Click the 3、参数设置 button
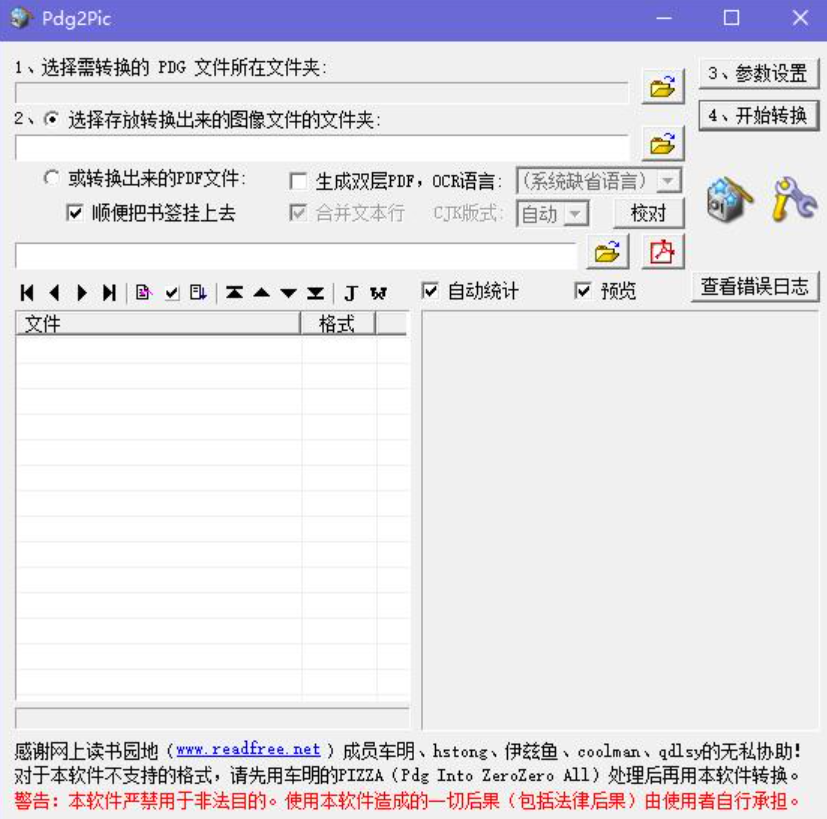This screenshot has height=819, width=827. (x=758, y=73)
